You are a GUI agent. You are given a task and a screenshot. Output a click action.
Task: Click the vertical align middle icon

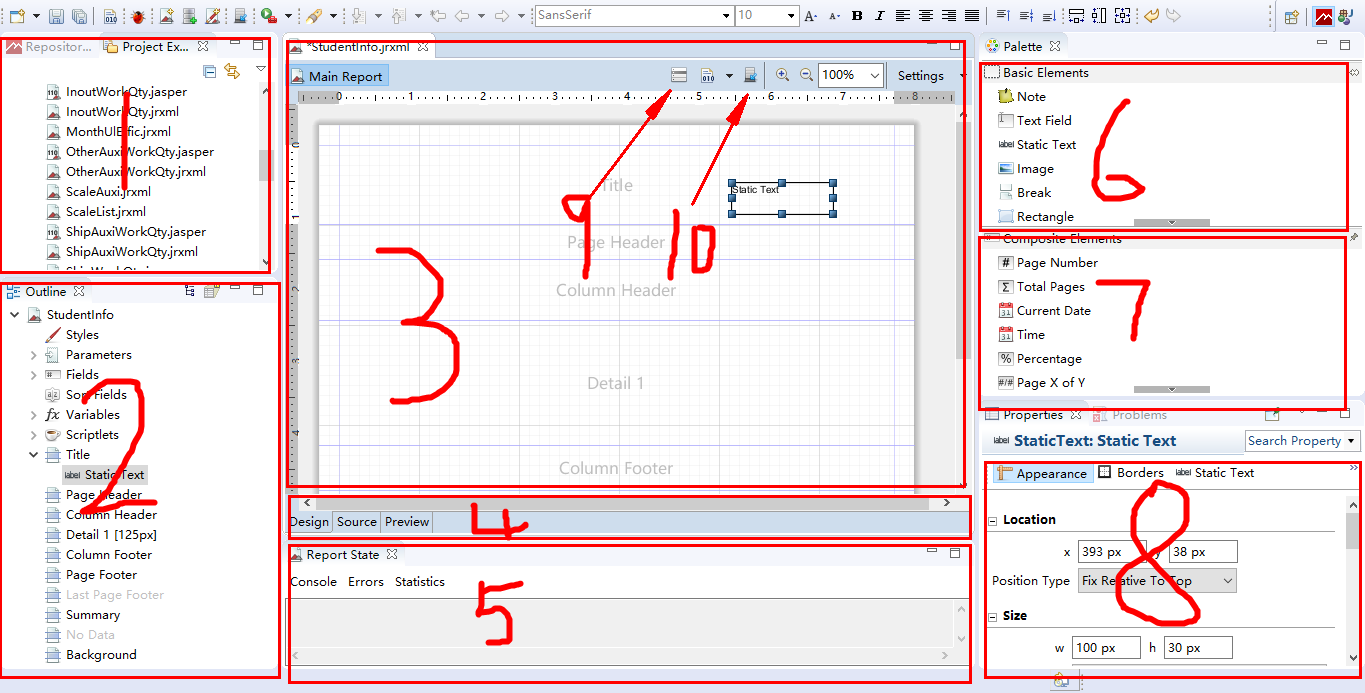pyautogui.click(x=1026, y=16)
